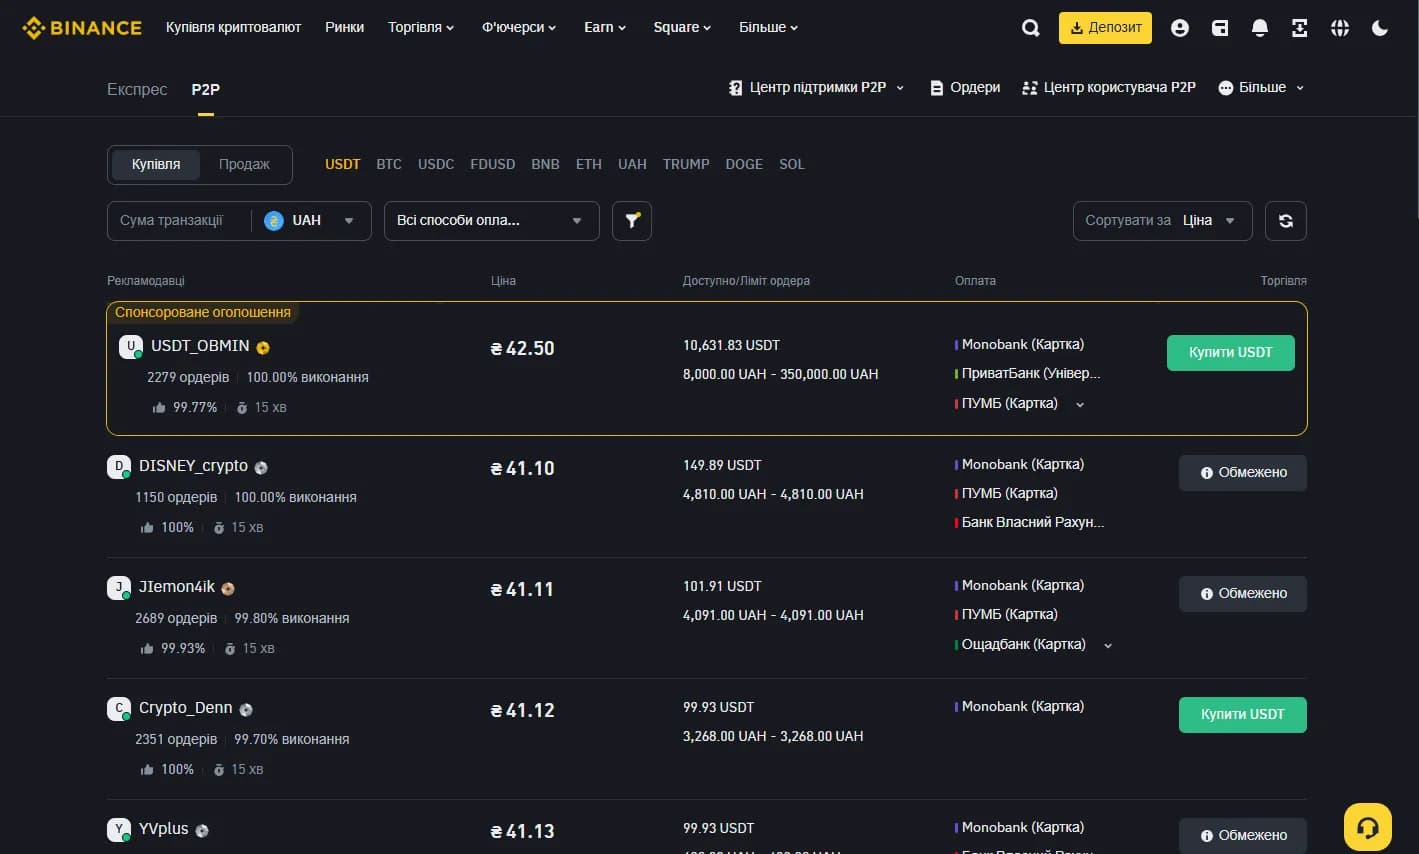Click Обмежено button for JIemon4ik
This screenshot has height=854, width=1419.
(x=1242, y=594)
